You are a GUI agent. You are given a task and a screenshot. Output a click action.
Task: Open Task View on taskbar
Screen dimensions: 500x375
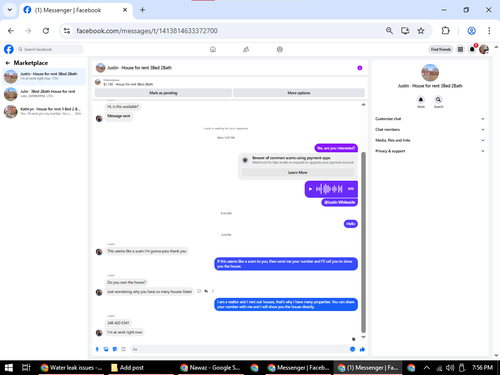click(x=26, y=368)
